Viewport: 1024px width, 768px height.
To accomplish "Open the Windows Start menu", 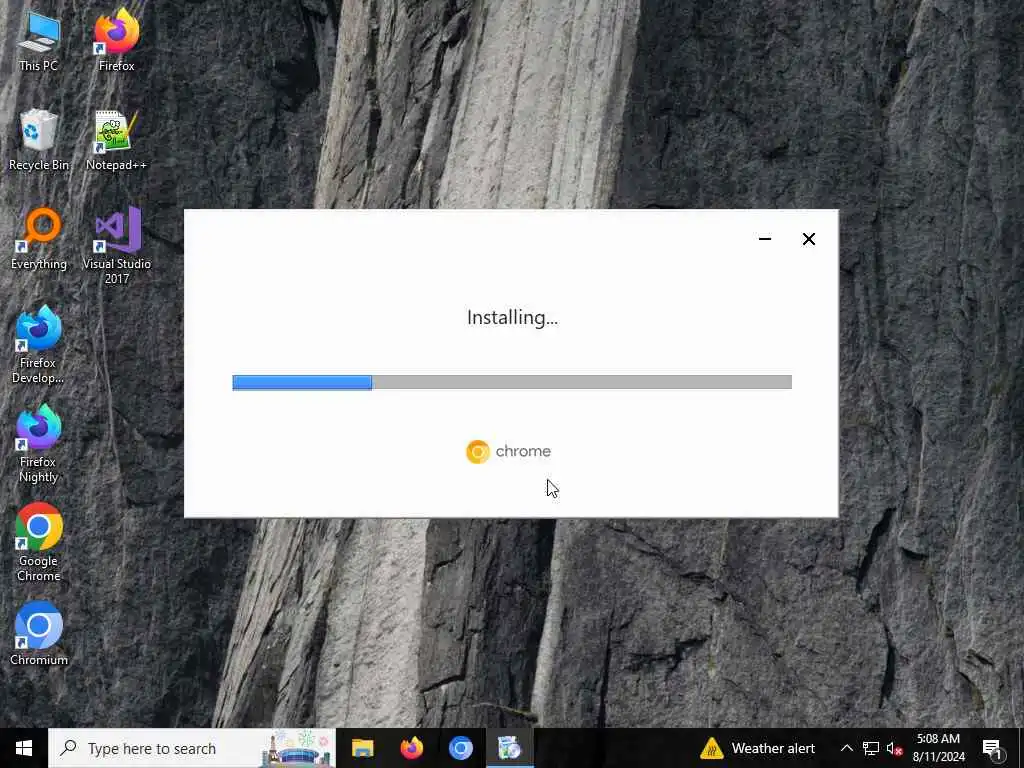I will [x=24, y=748].
